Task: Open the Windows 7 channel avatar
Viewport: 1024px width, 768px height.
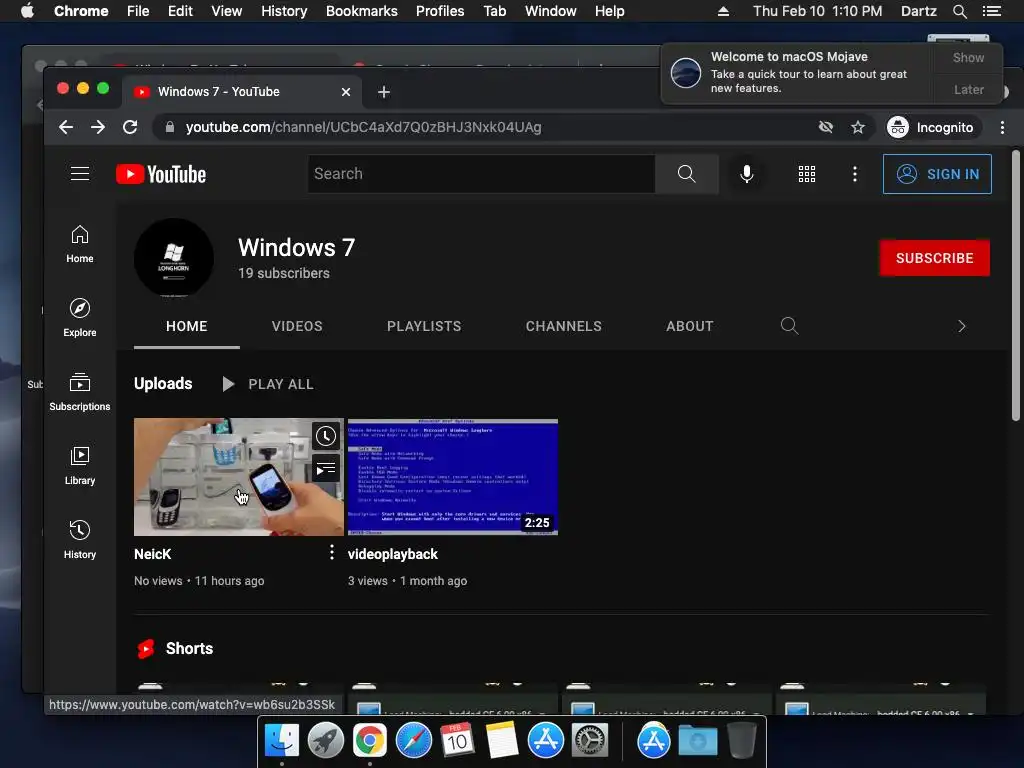Action: tap(174, 258)
